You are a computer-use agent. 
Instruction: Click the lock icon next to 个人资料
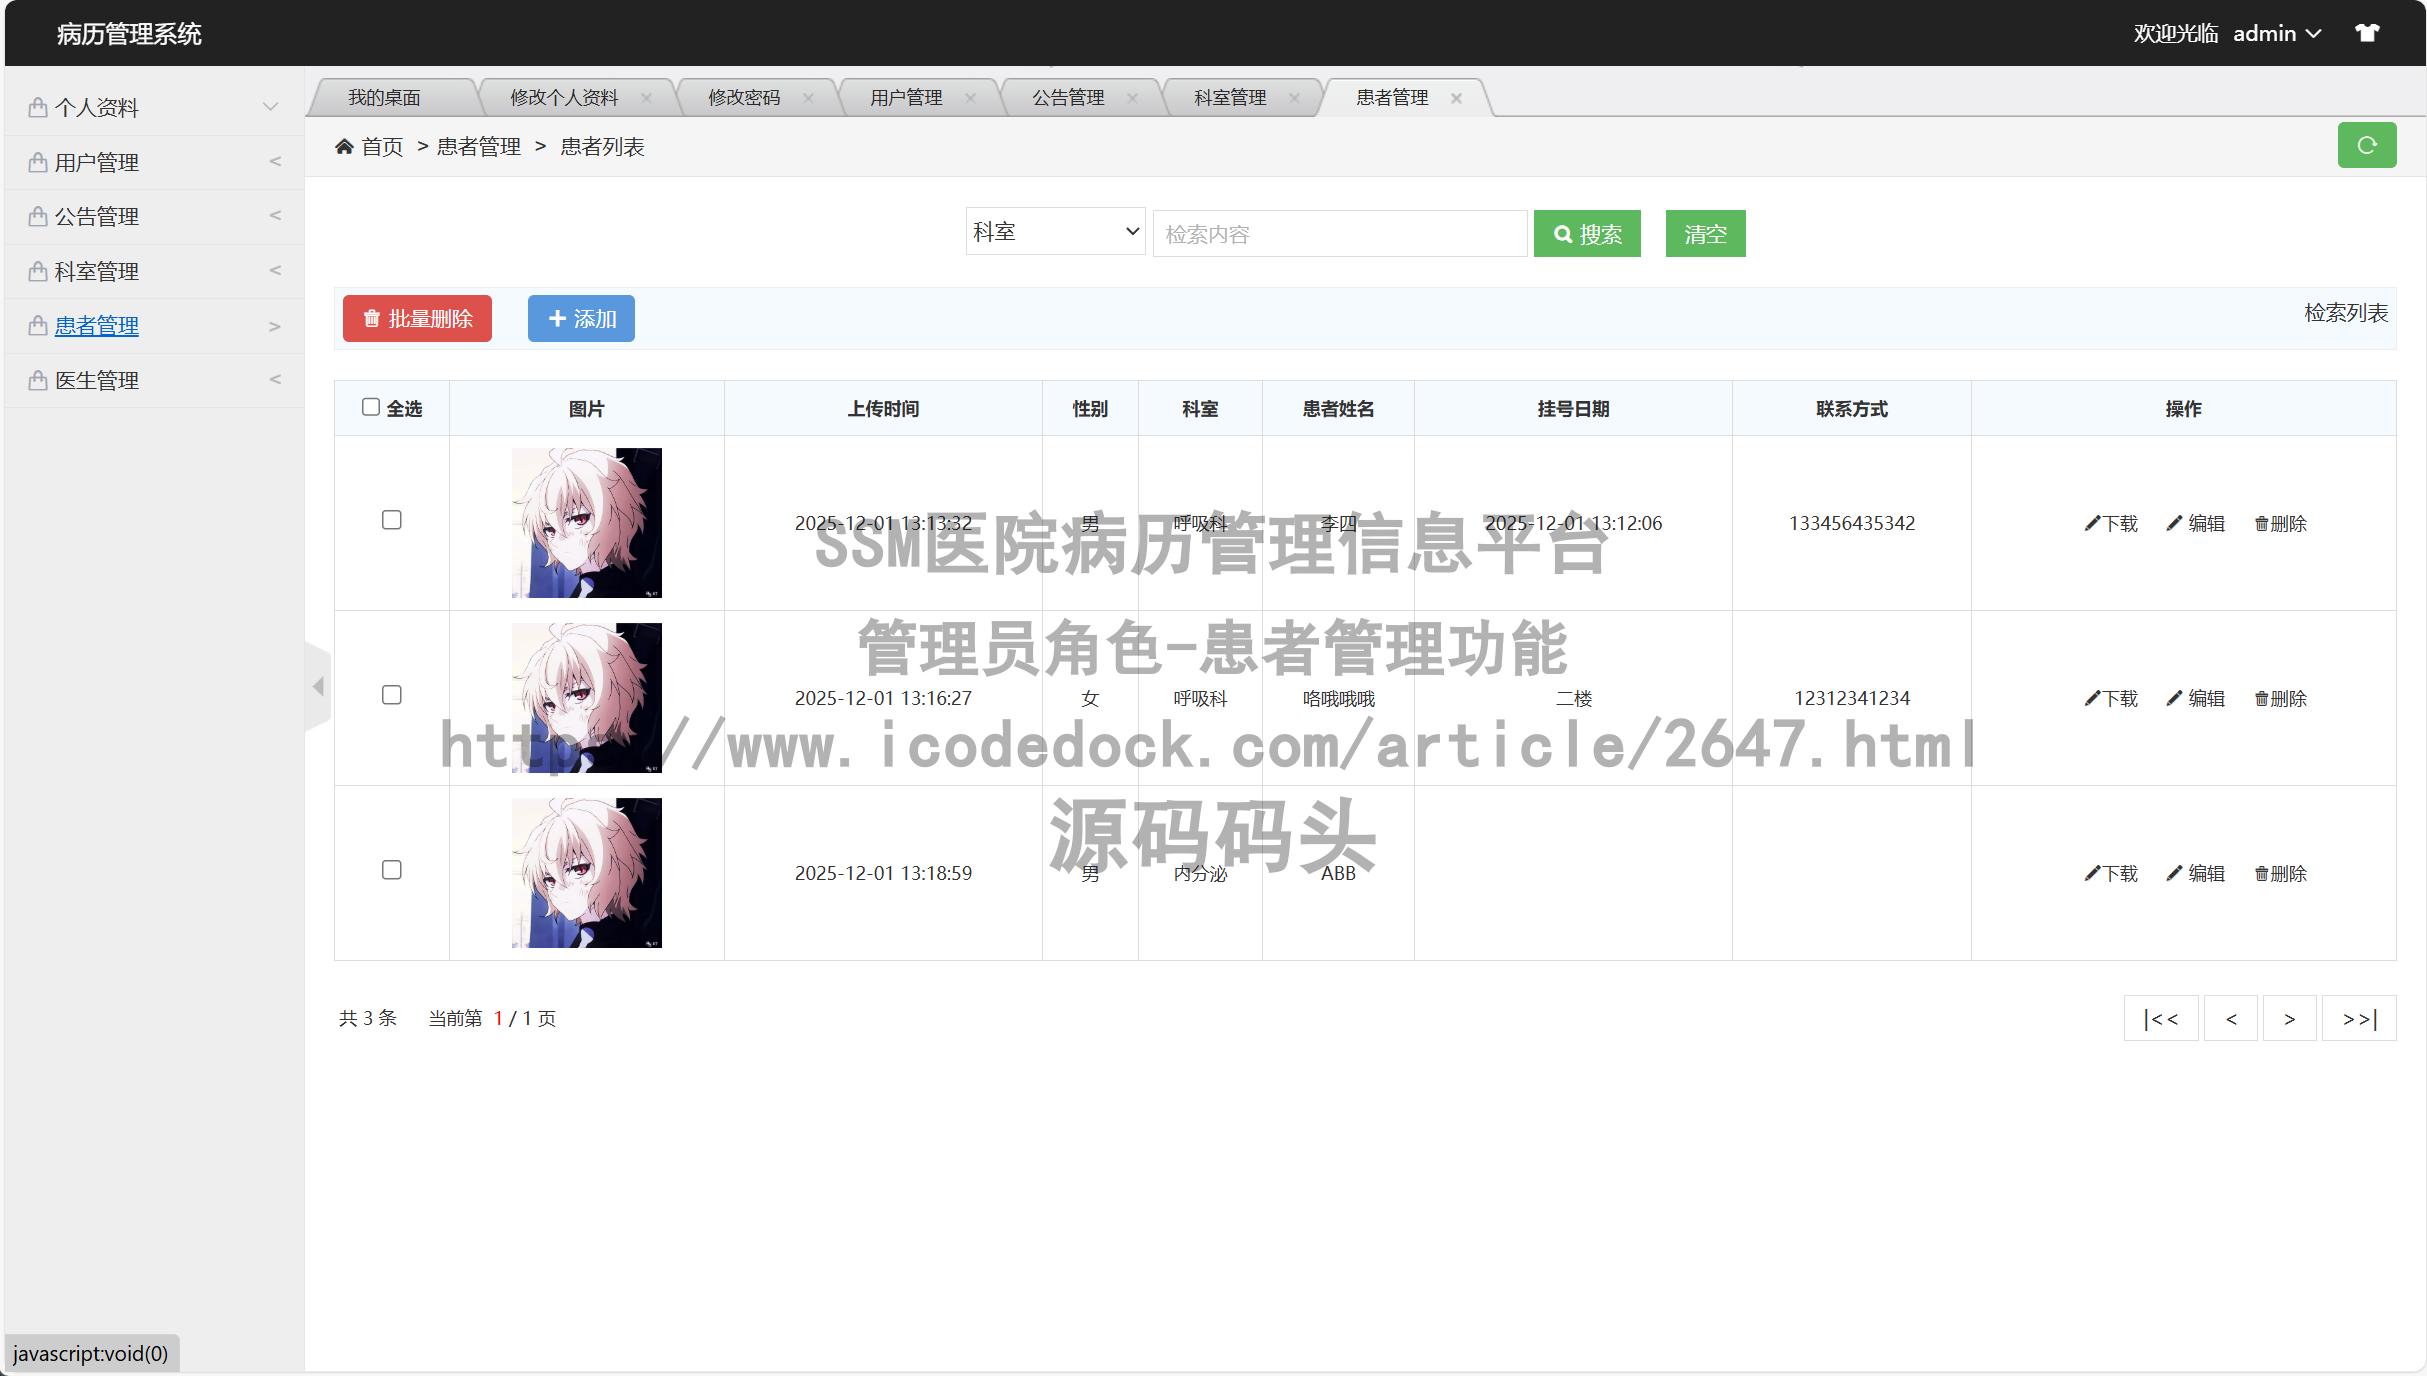(36, 107)
